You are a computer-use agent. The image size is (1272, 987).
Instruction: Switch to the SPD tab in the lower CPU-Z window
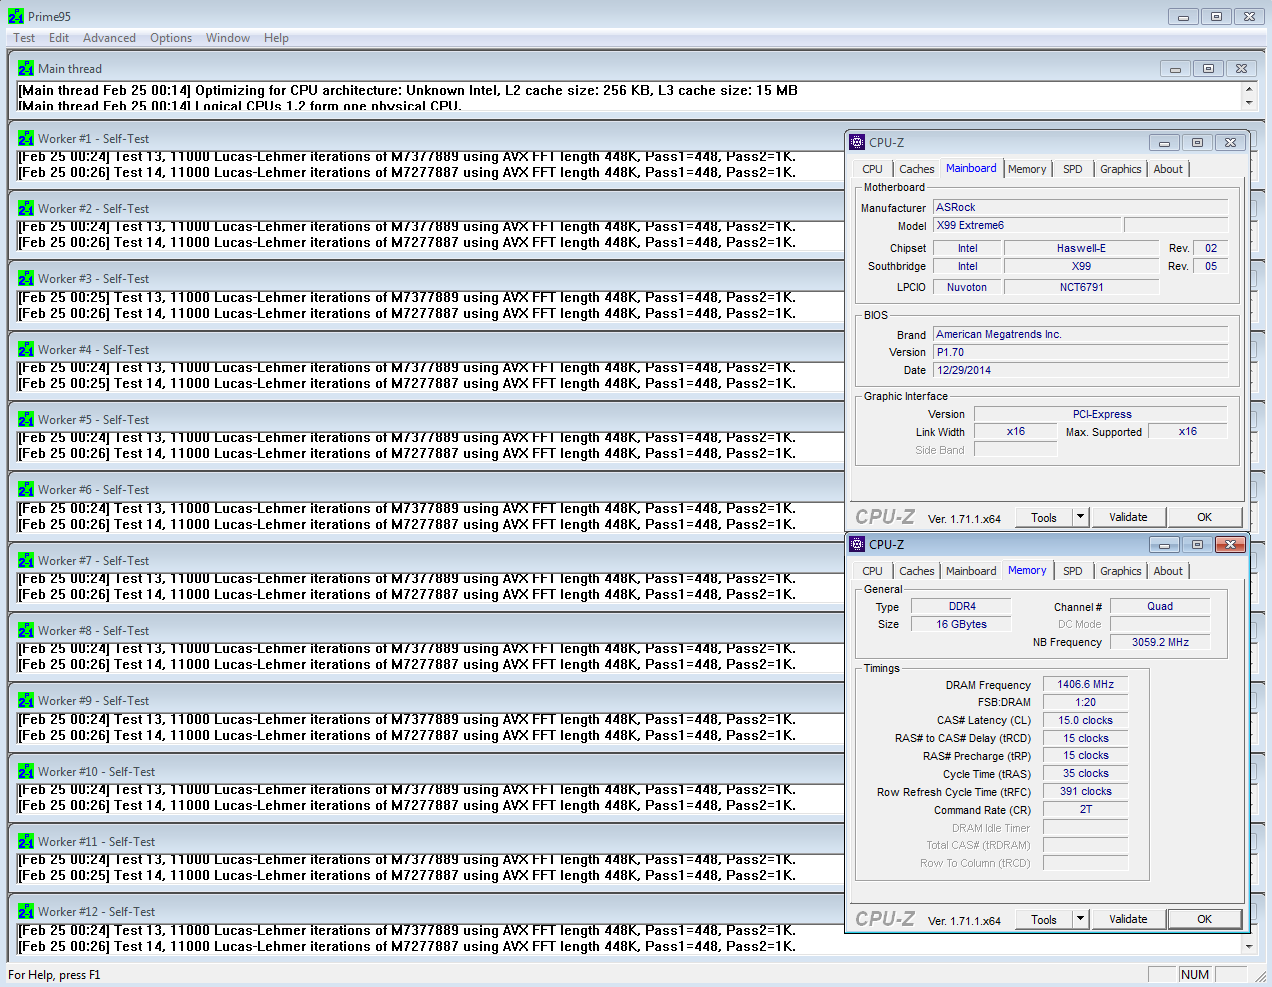click(1072, 571)
